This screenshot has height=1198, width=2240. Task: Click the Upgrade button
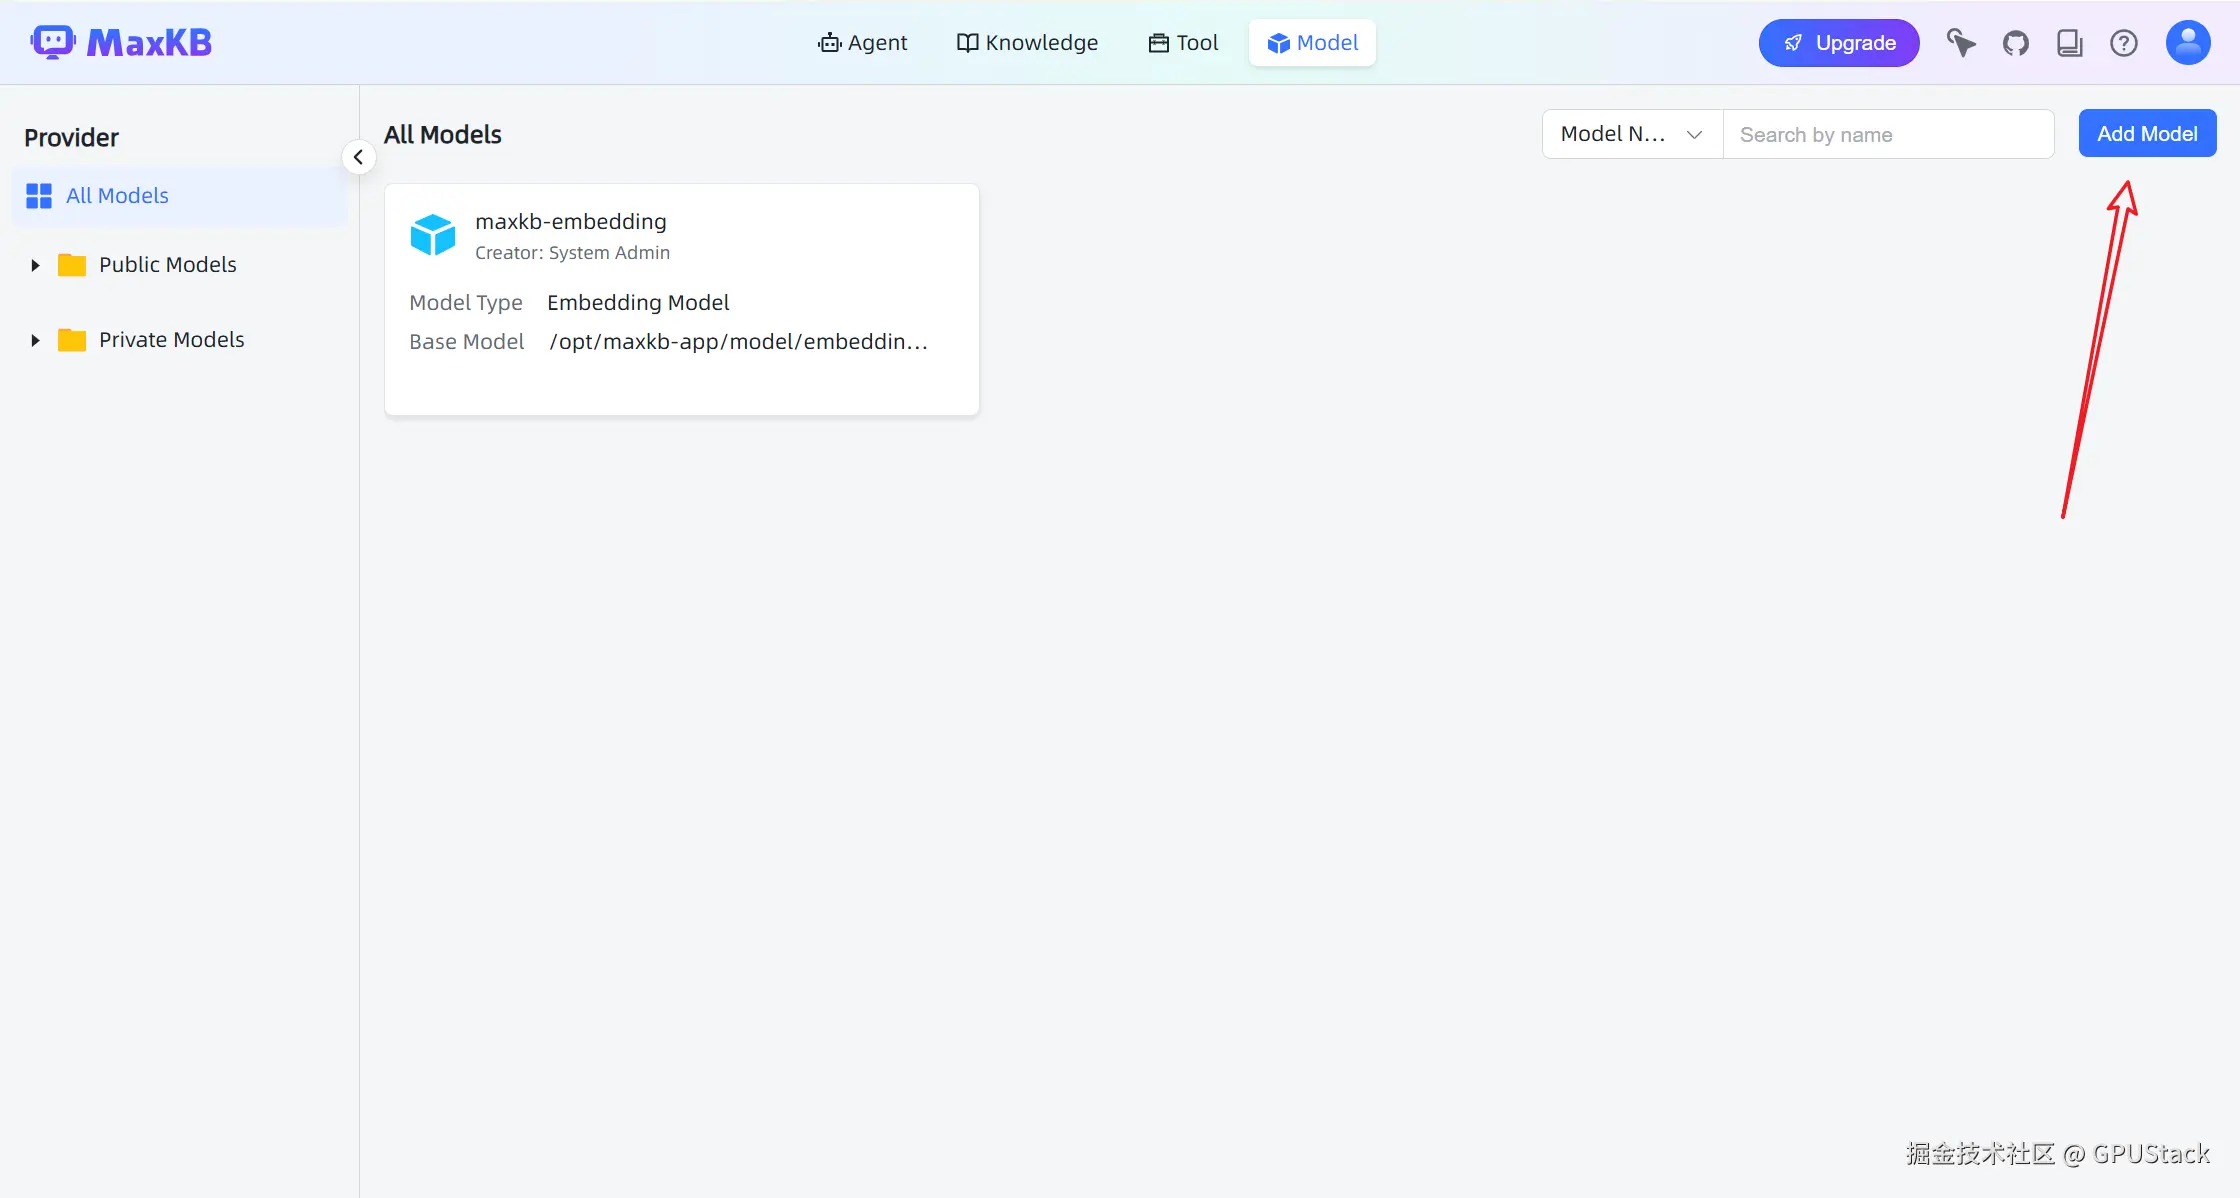1838,43
